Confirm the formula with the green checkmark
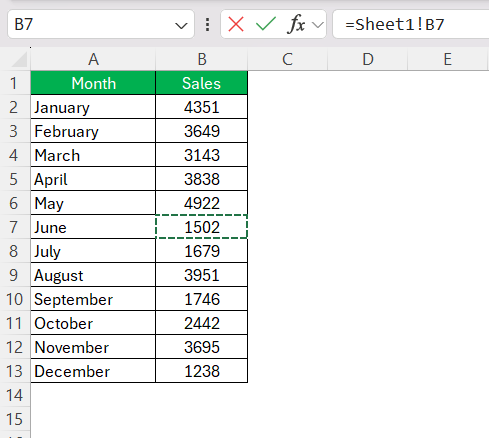Viewport: 489px width, 438px height. click(265, 24)
